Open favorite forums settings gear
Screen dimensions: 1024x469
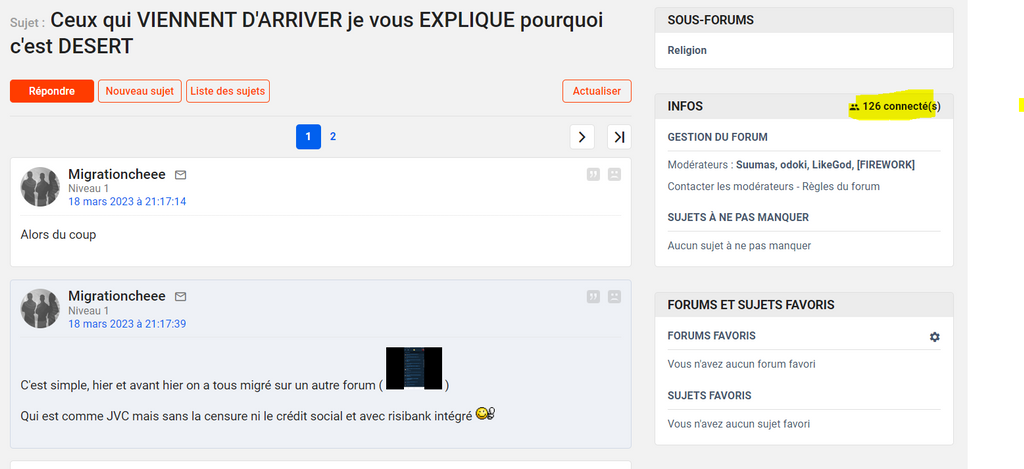934,337
